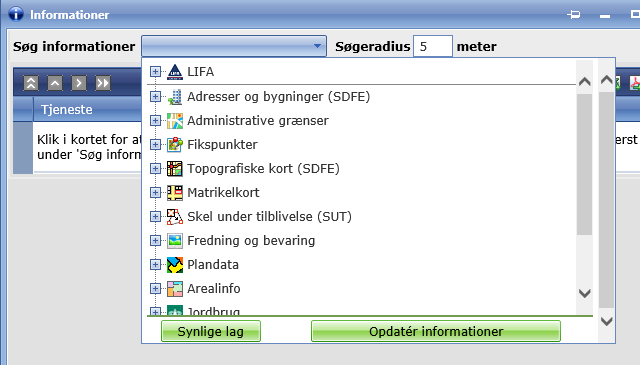Expand the Fredning og bevaring node
The width and height of the screenshot is (640, 365).
click(x=155, y=241)
